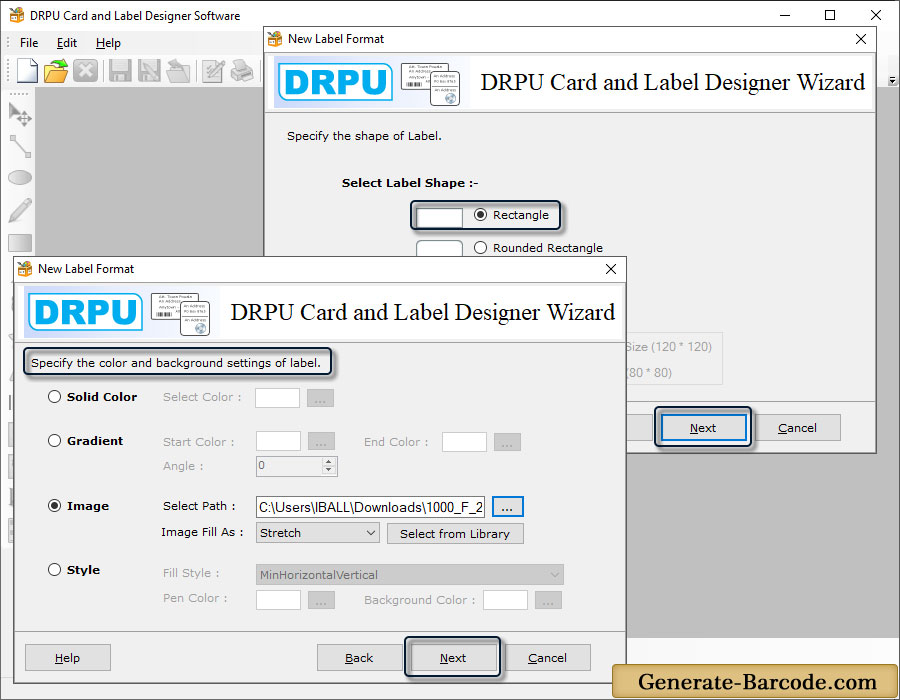Viewport: 900px width, 700px height.
Task: Click the greyed-out close document X icon
Action: click(x=86, y=71)
